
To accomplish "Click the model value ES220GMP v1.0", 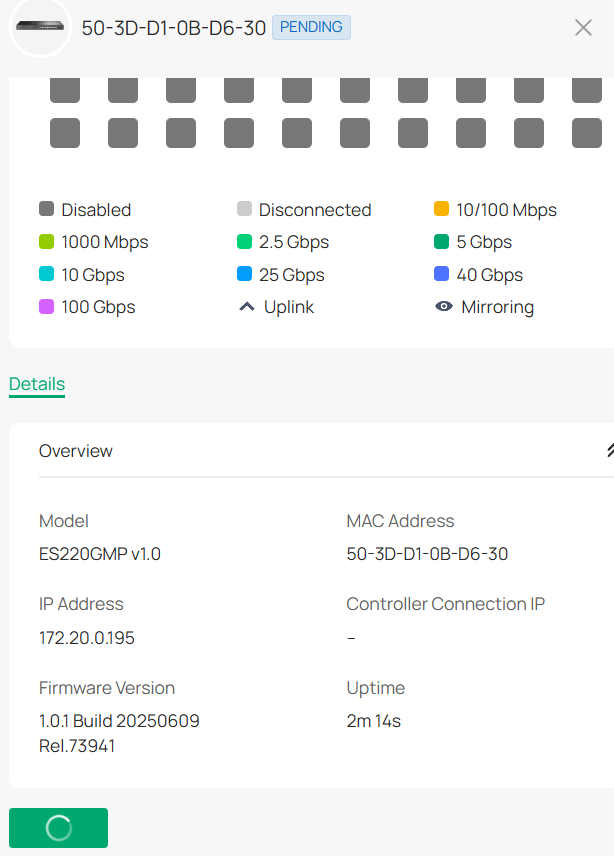I will pyautogui.click(x=100, y=553).
